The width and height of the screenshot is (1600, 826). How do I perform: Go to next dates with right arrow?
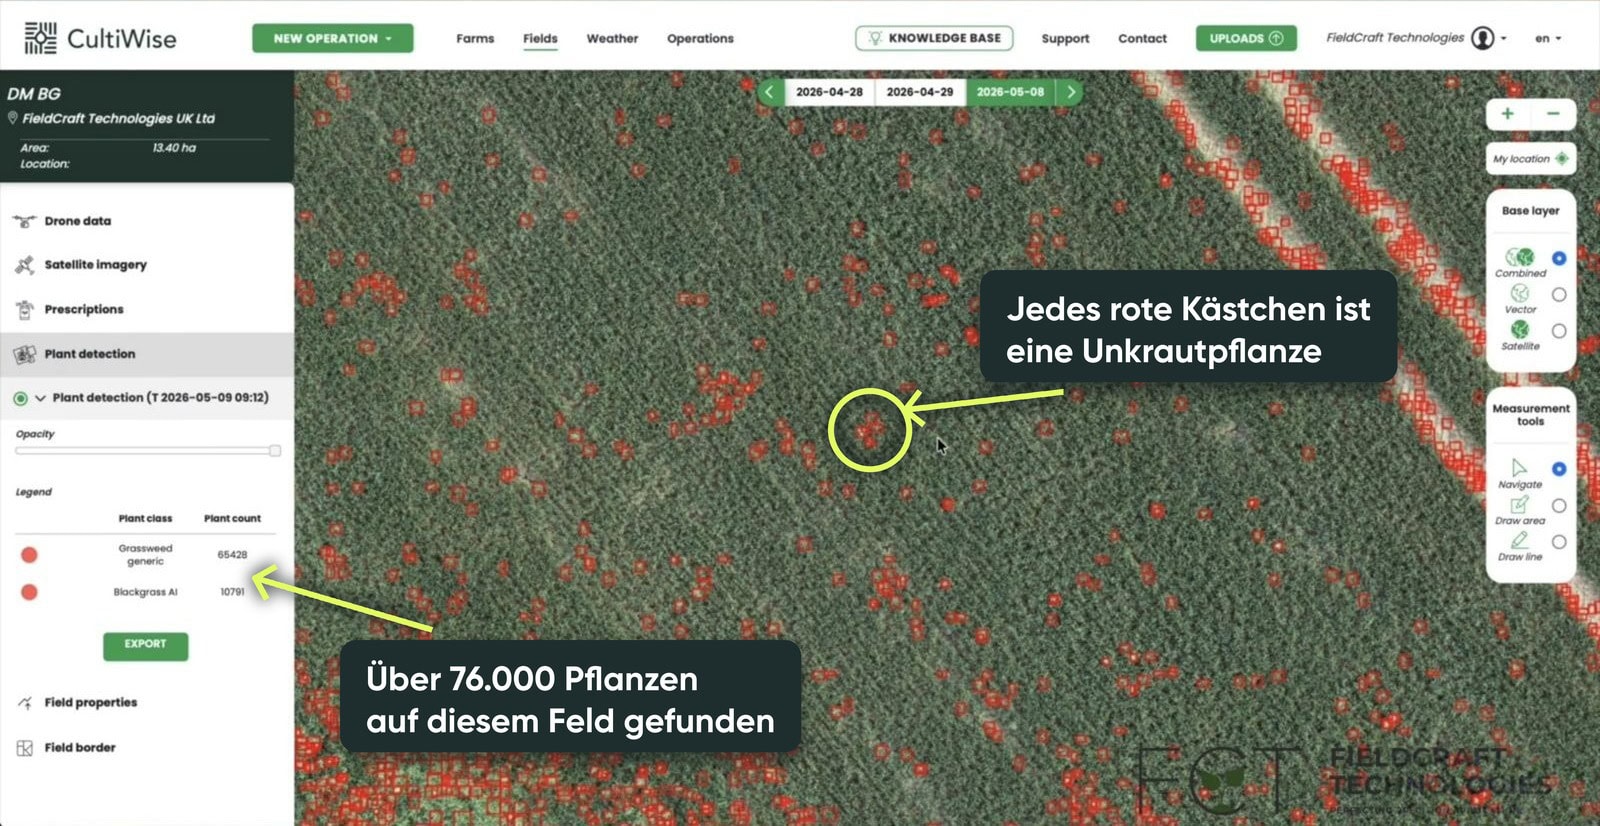click(x=1071, y=92)
